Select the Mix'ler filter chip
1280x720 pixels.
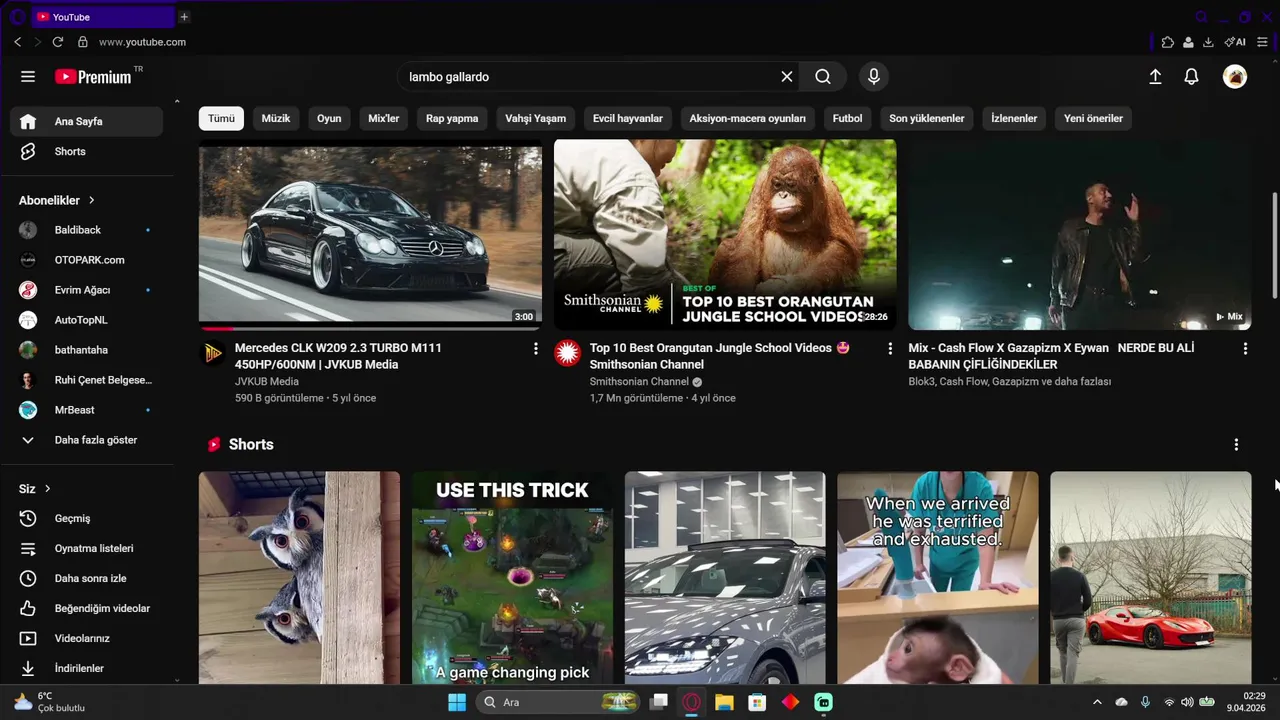coord(384,118)
